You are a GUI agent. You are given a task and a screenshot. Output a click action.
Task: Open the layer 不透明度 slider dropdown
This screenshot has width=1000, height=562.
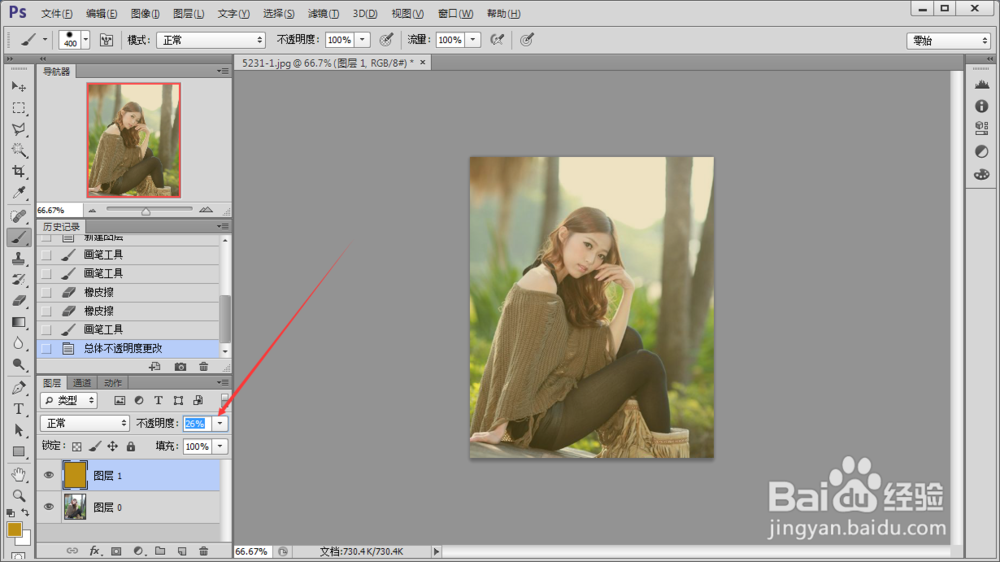coord(220,423)
